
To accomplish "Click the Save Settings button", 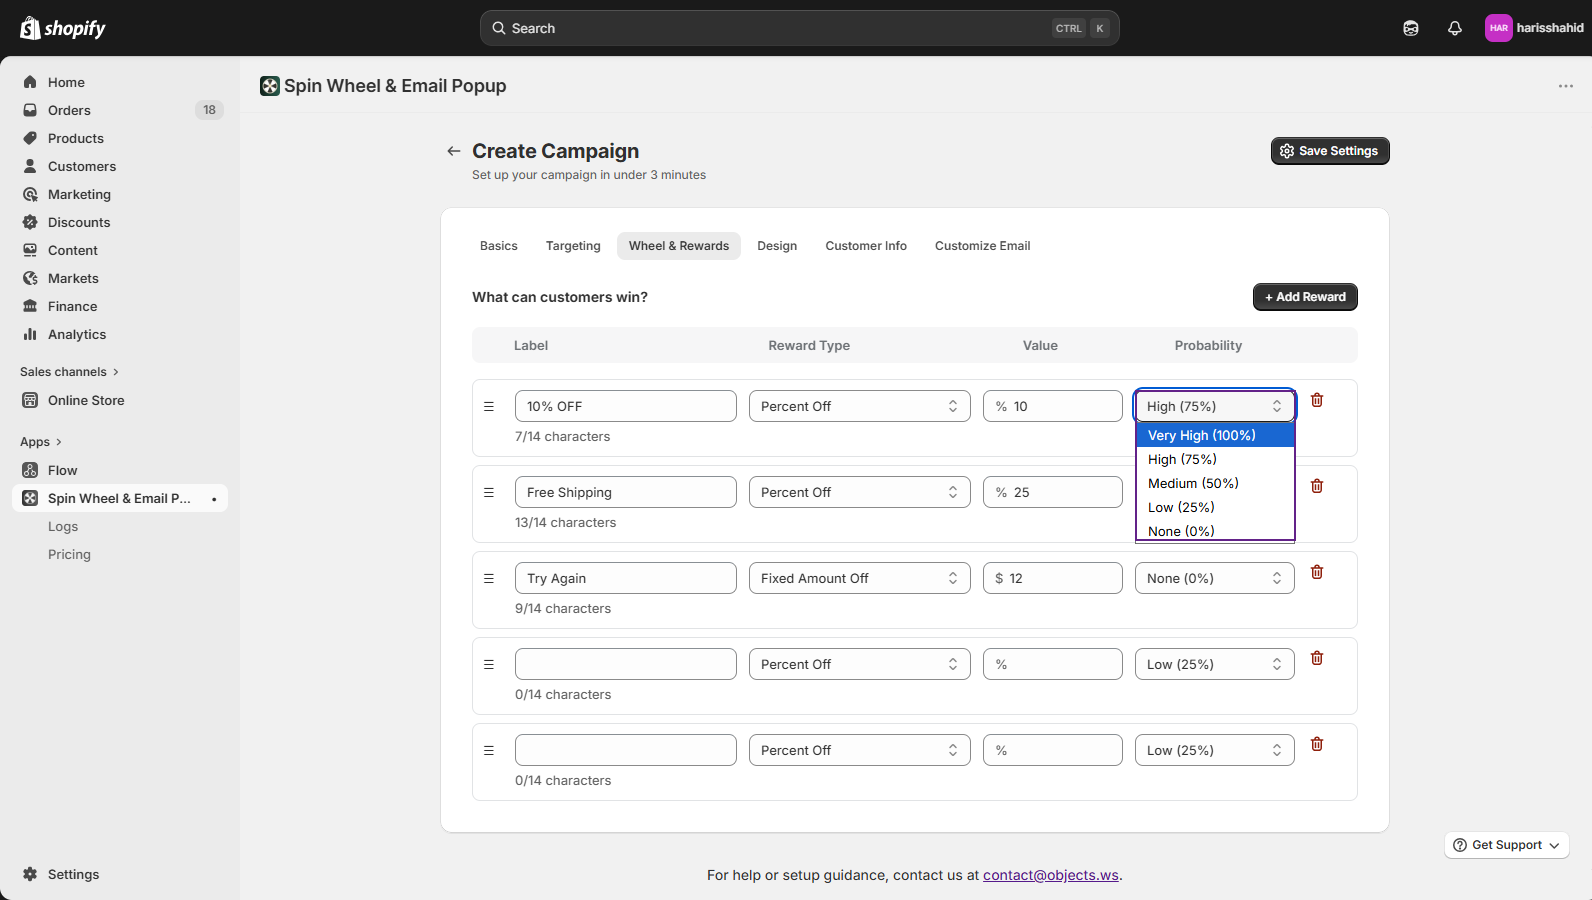I will 1330,151.
